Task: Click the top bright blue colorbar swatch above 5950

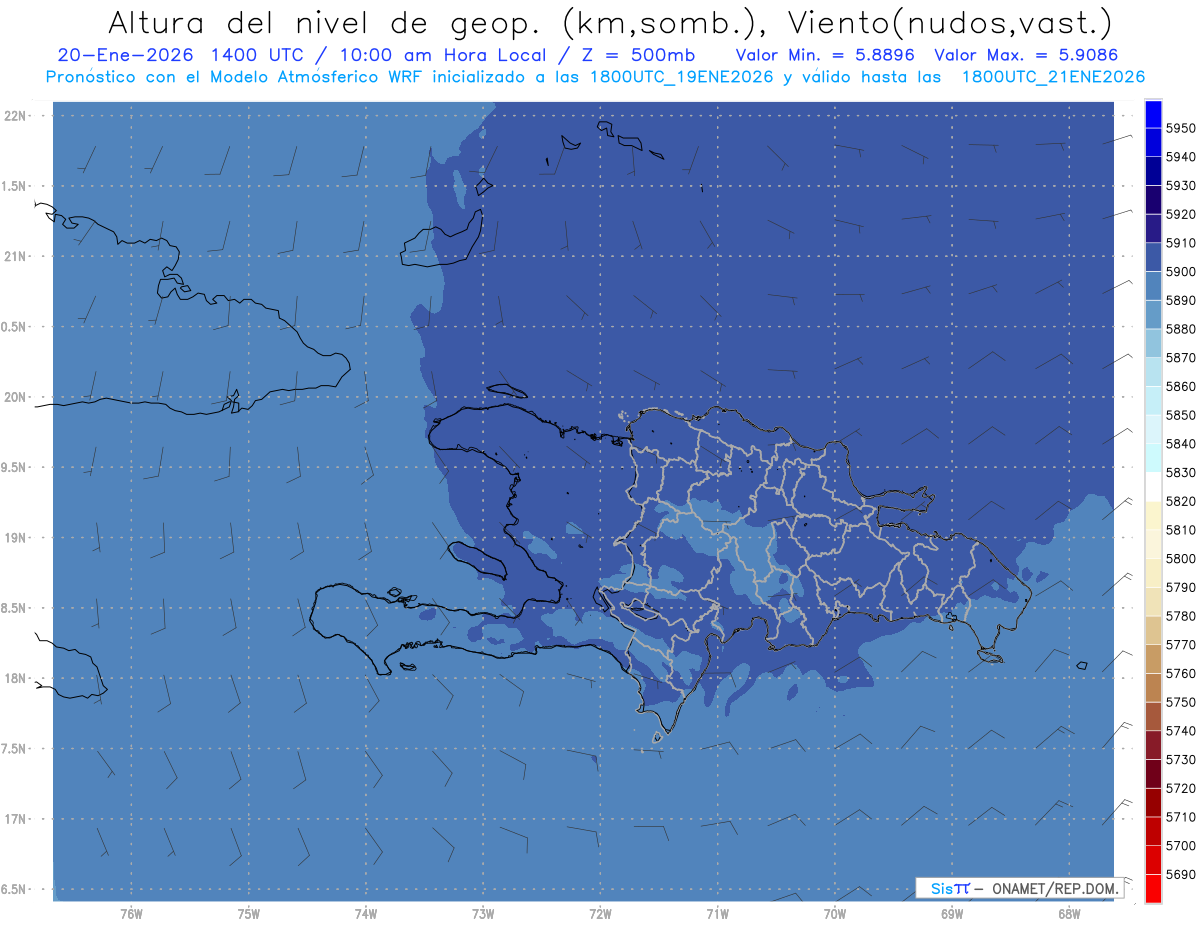Action: [x=1153, y=114]
